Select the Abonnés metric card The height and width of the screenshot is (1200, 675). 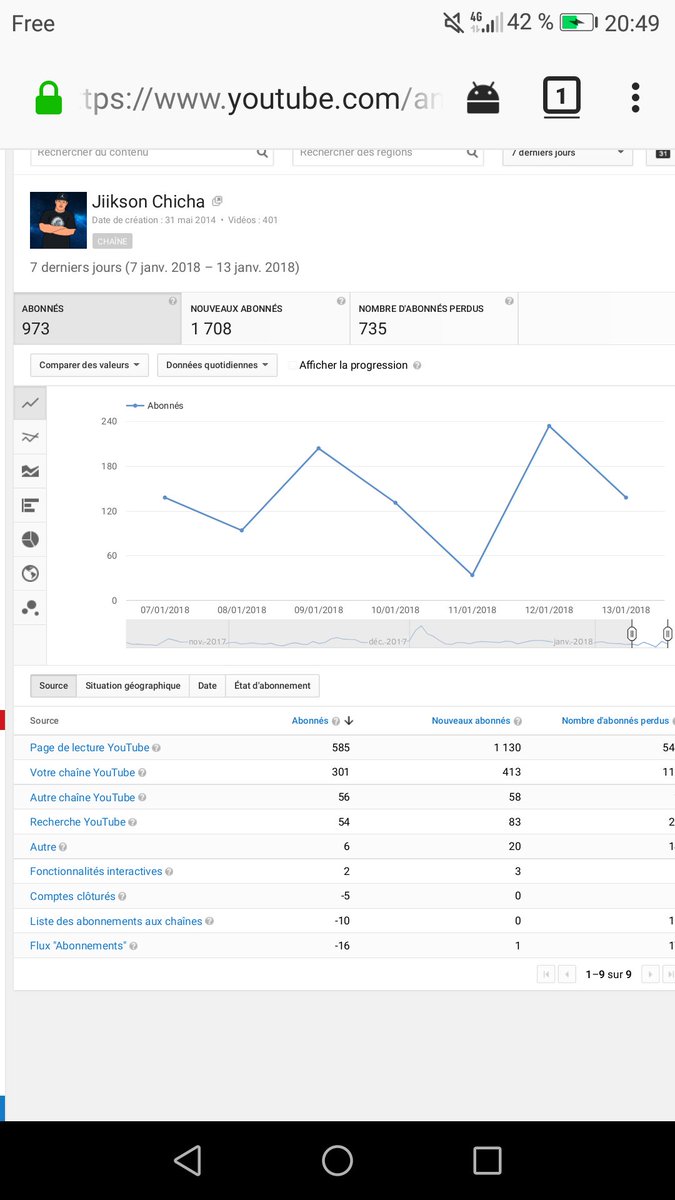tap(98, 319)
